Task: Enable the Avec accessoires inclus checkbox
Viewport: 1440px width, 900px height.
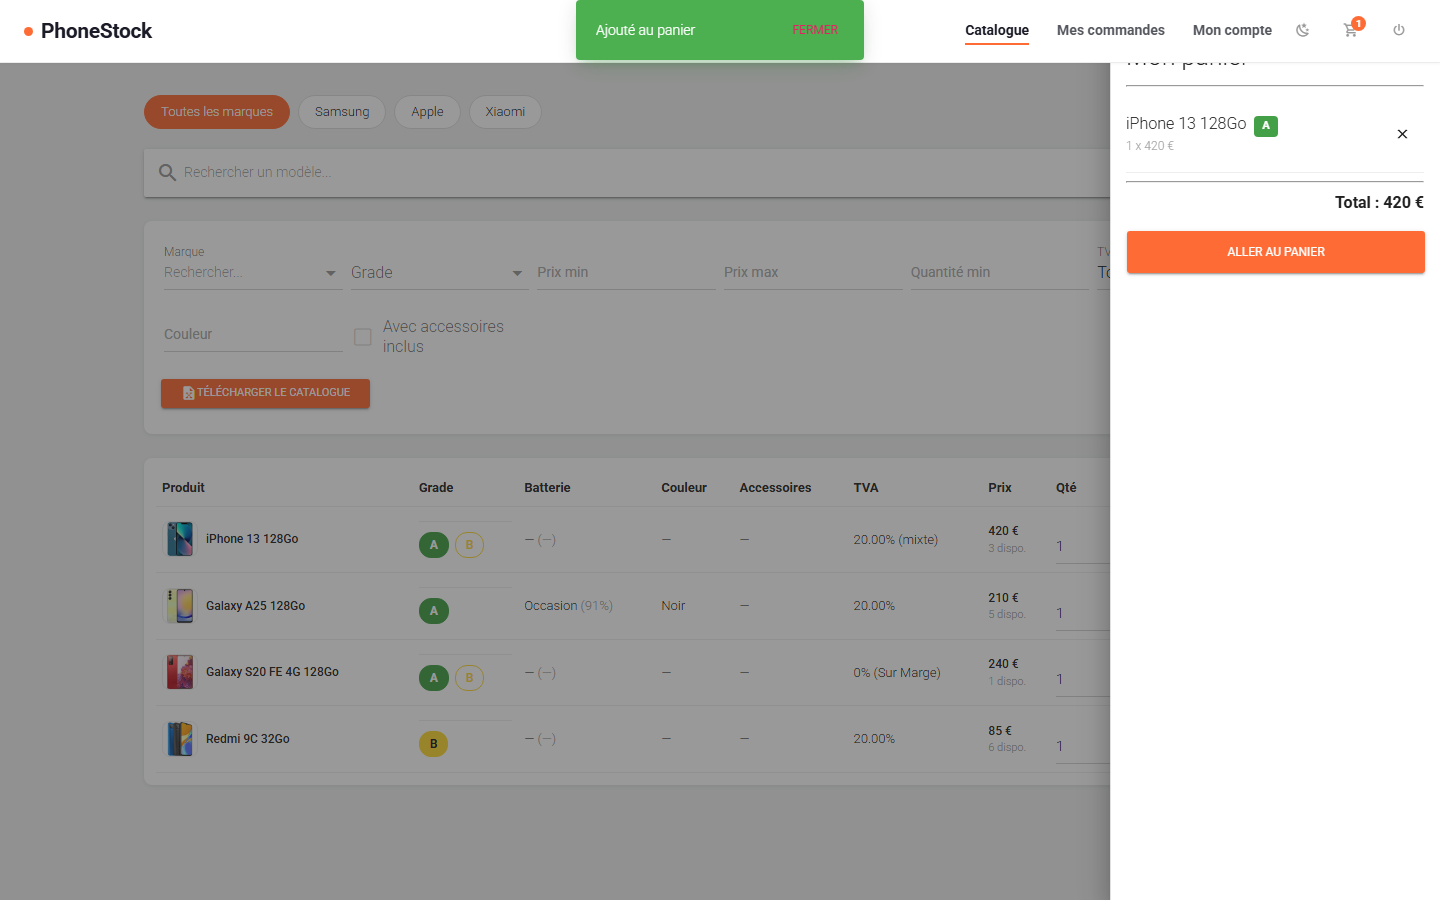Action: coord(363,337)
